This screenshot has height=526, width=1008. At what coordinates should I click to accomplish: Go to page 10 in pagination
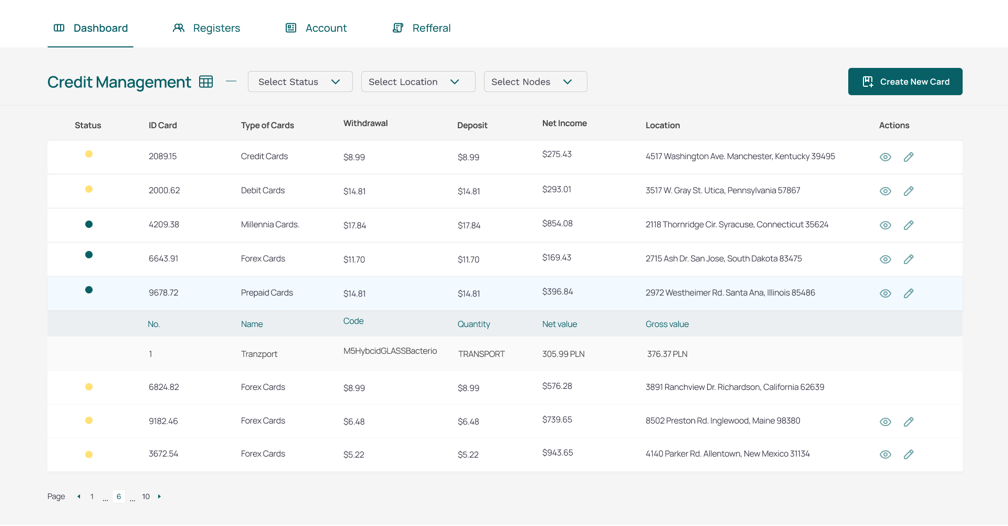click(146, 496)
